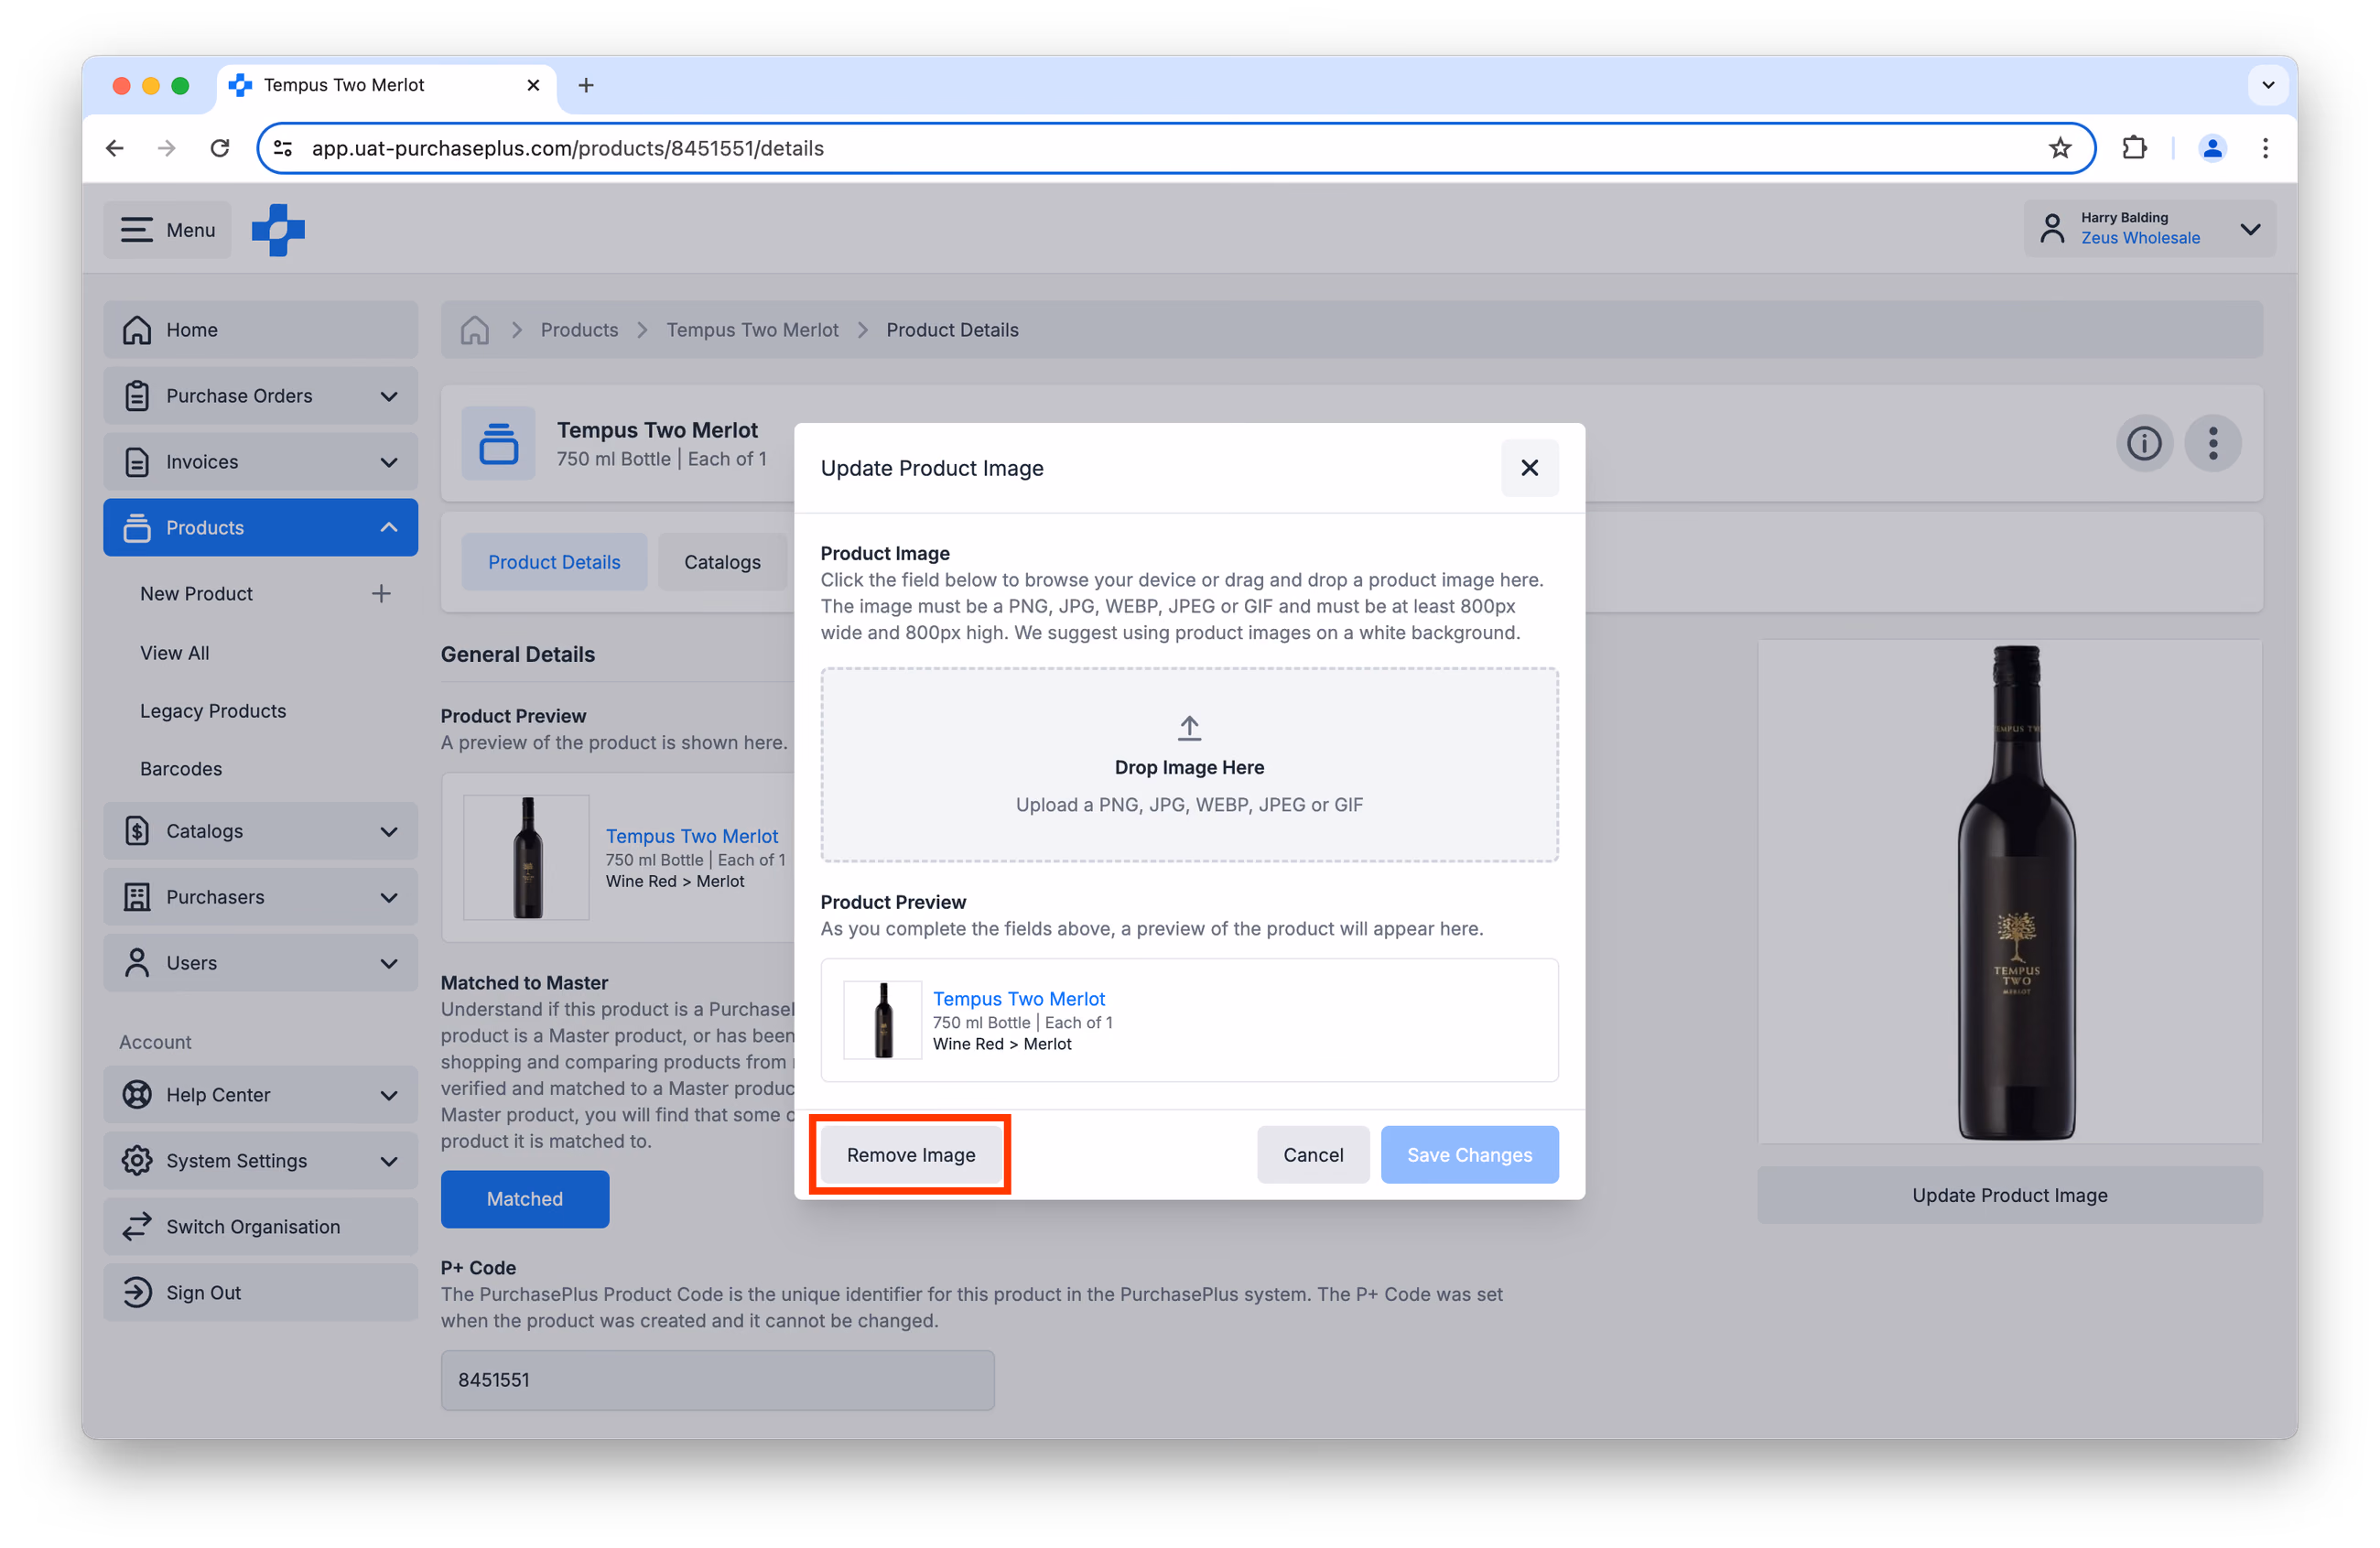Screen dimensions: 2380x1548
Task: Expand the Purchasers sidebar menu
Action: coord(260,898)
